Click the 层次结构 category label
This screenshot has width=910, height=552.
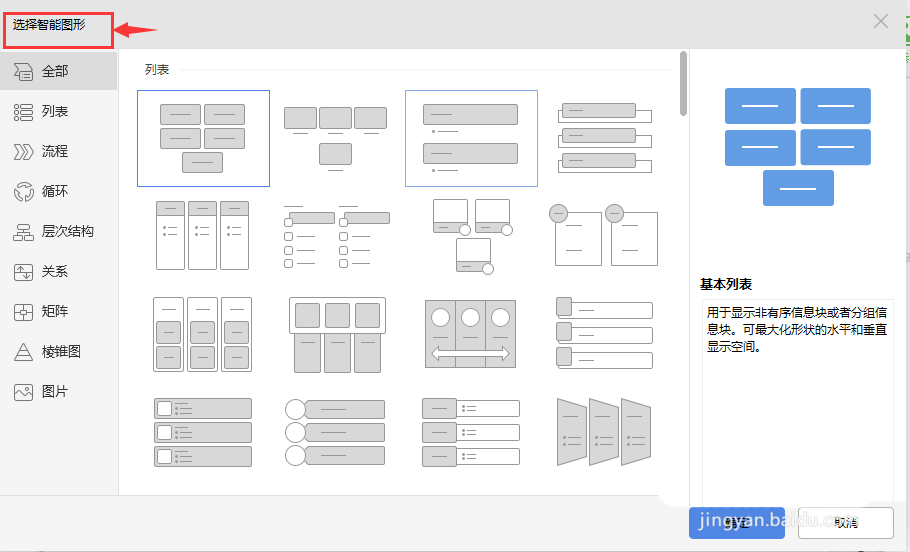[68, 232]
